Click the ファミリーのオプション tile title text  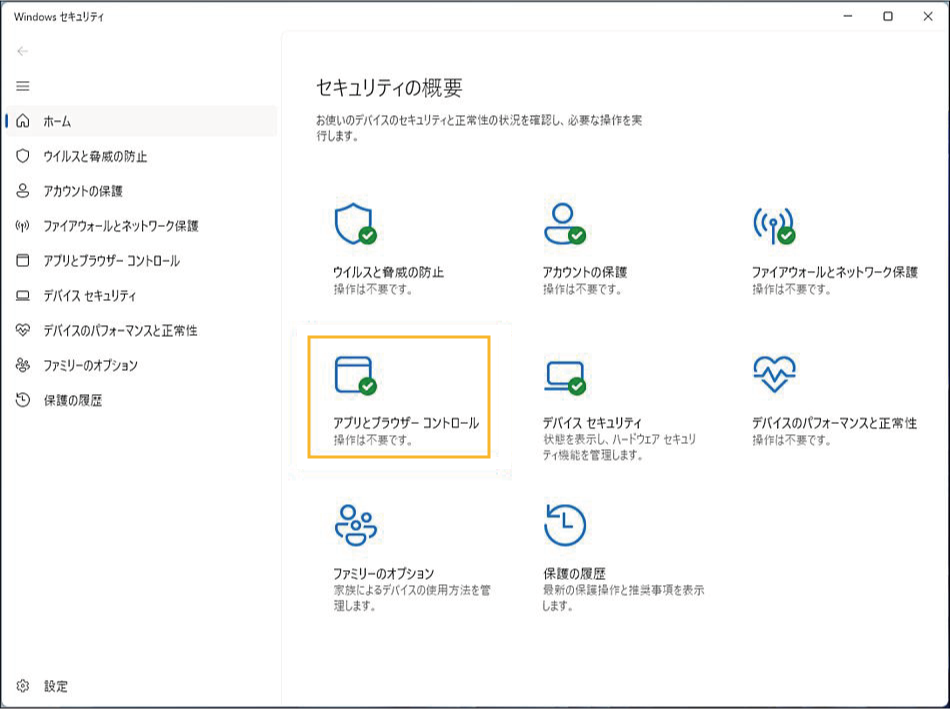tap(384, 574)
